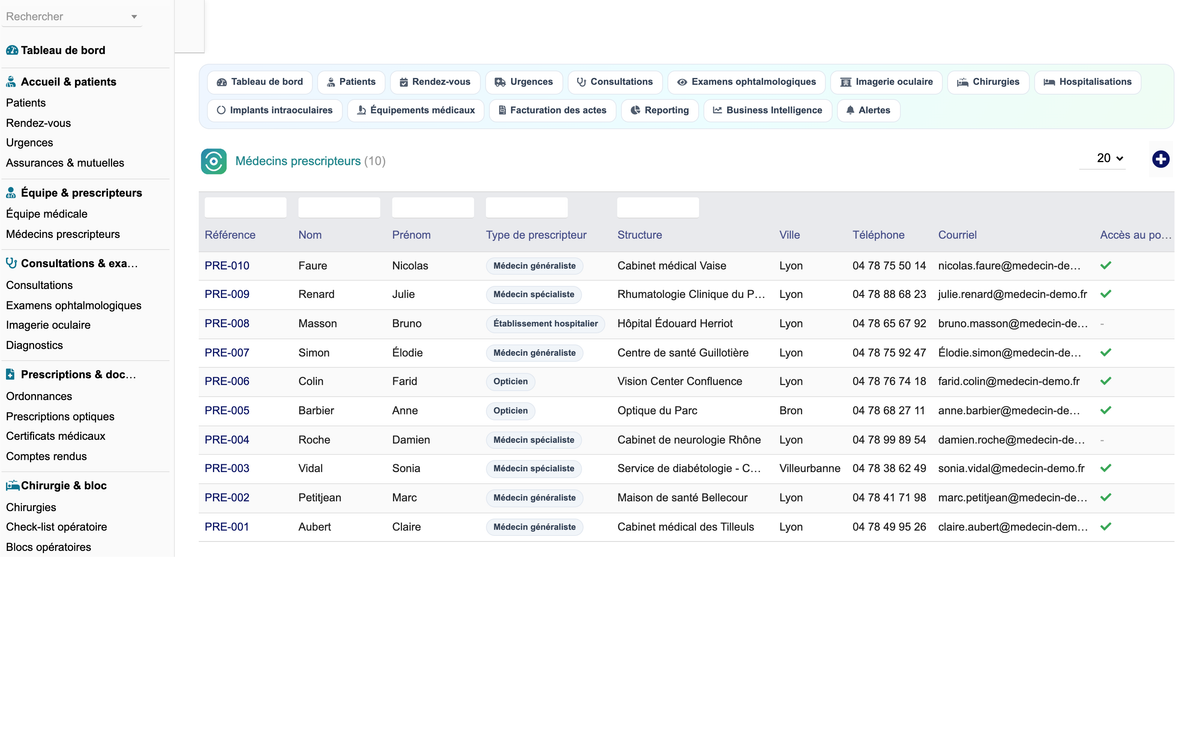Viewport: 1200px width, 743px height.
Task: Click portal access checkmark for Vidal
Action: [x=1106, y=468]
